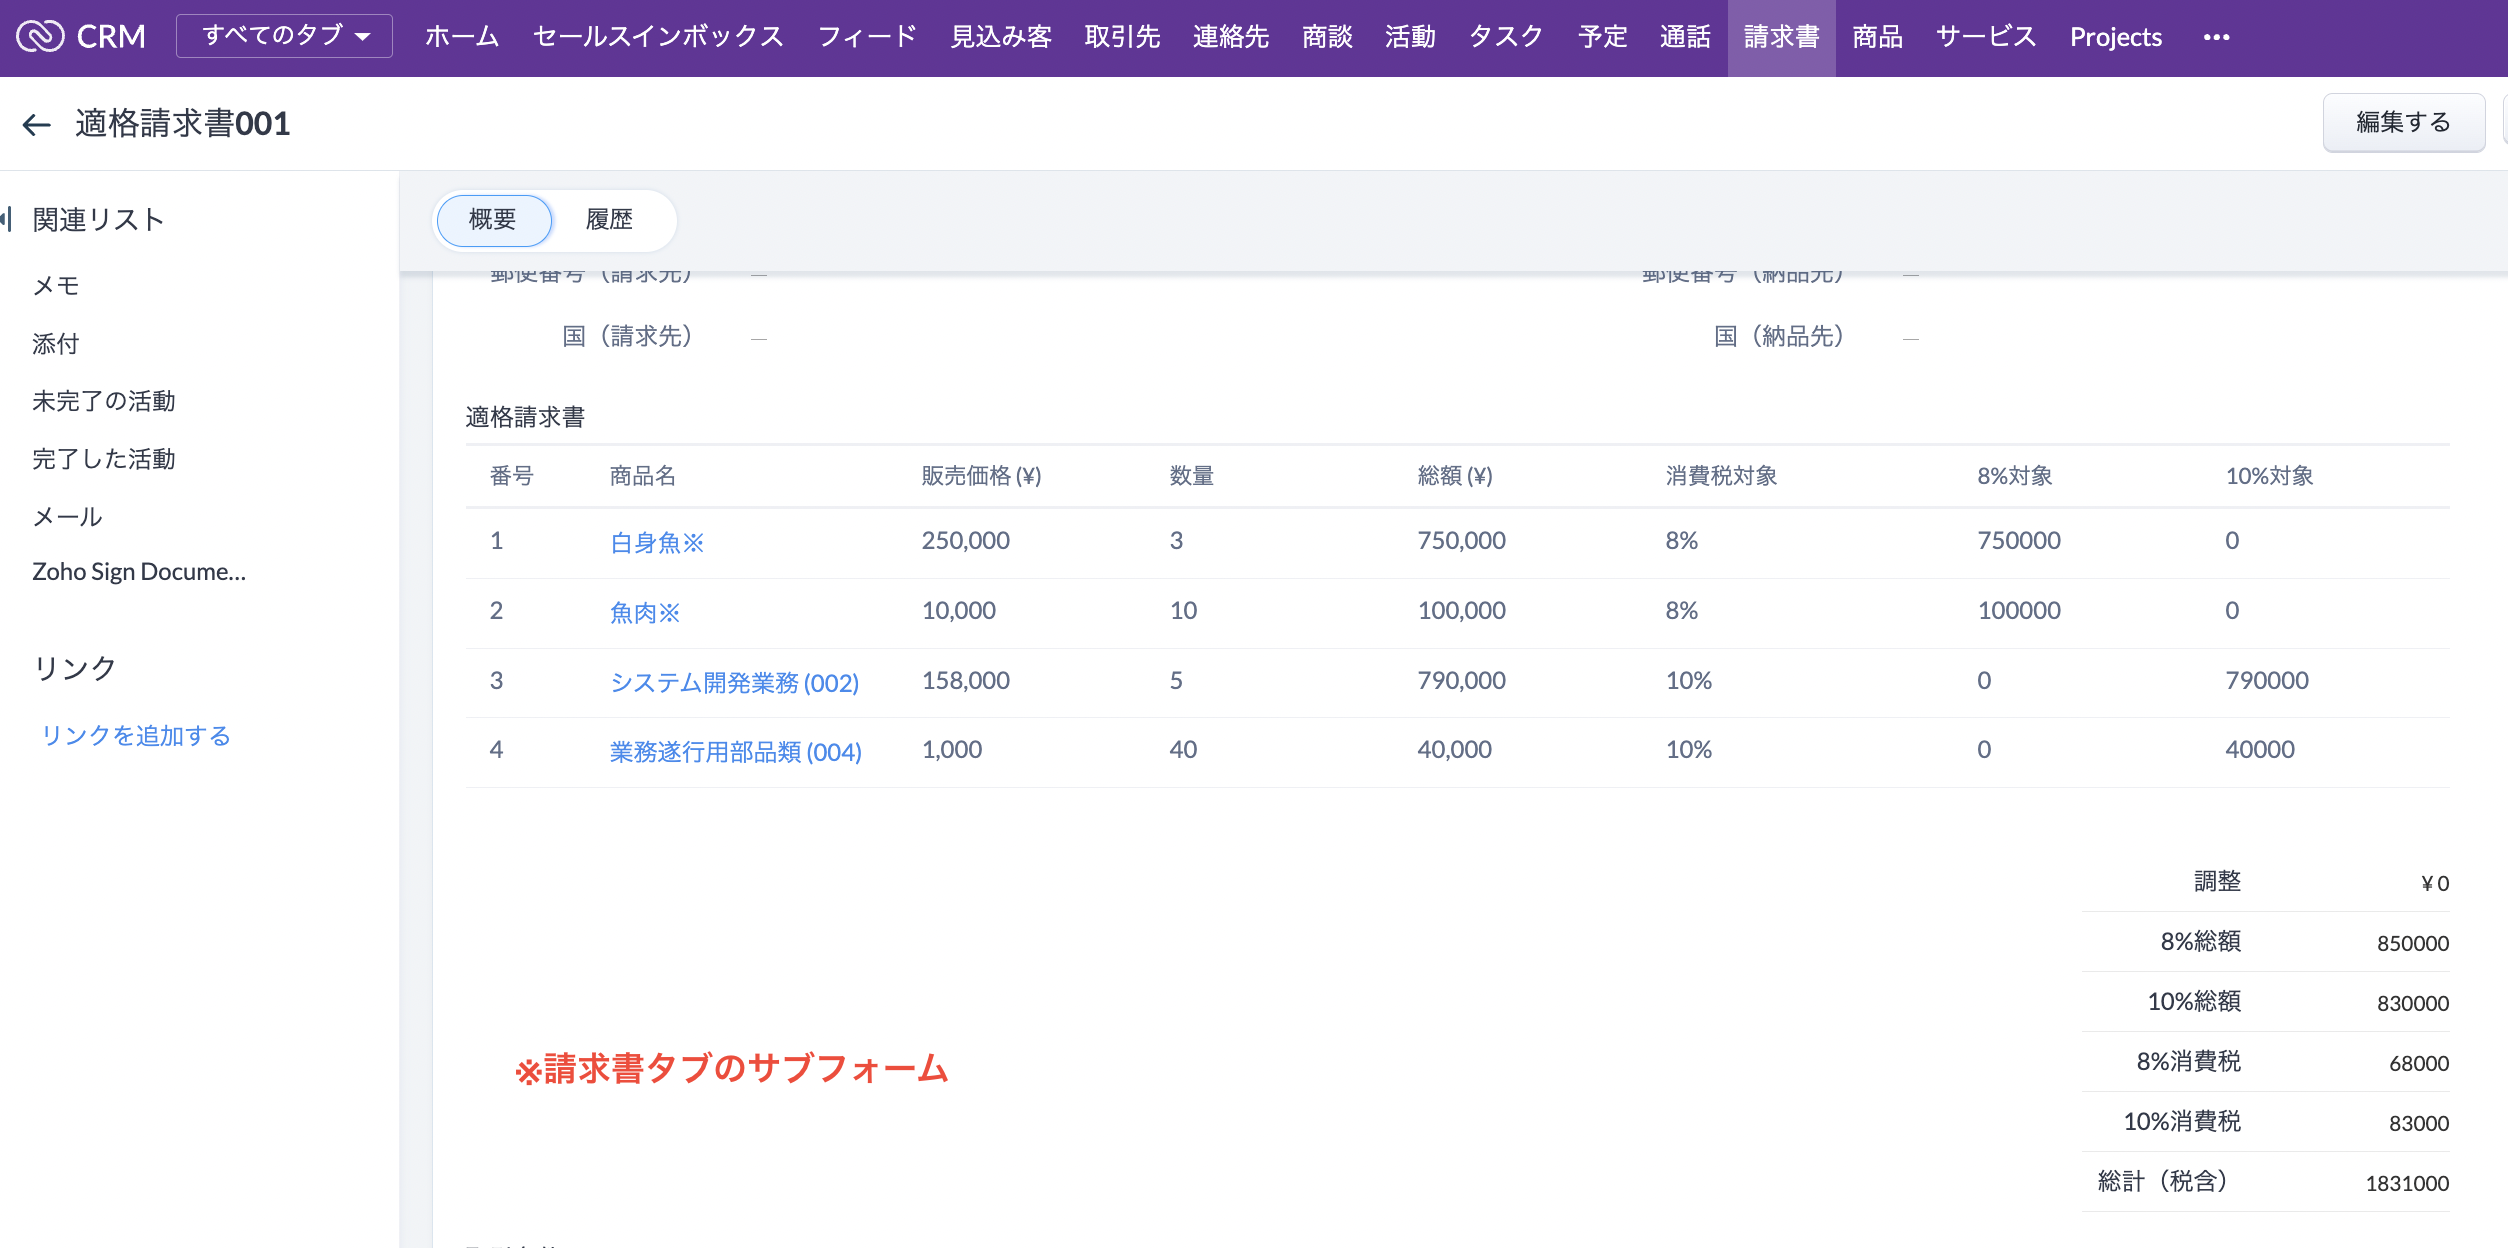Viewport: 2508px width, 1248px height.
Task: Open the セールスインボックス tab
Action: [x=658, y=37]
